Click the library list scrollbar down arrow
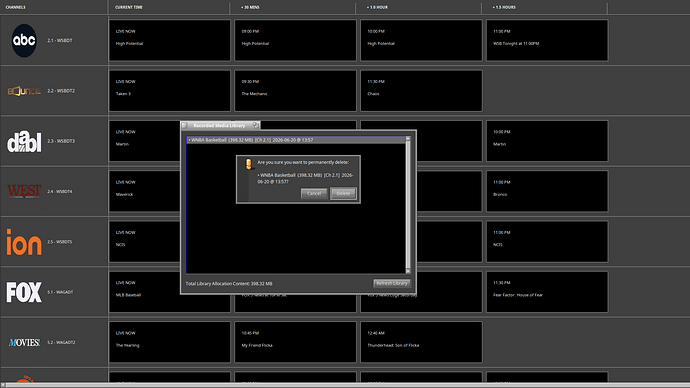 [x=408, y=271]
